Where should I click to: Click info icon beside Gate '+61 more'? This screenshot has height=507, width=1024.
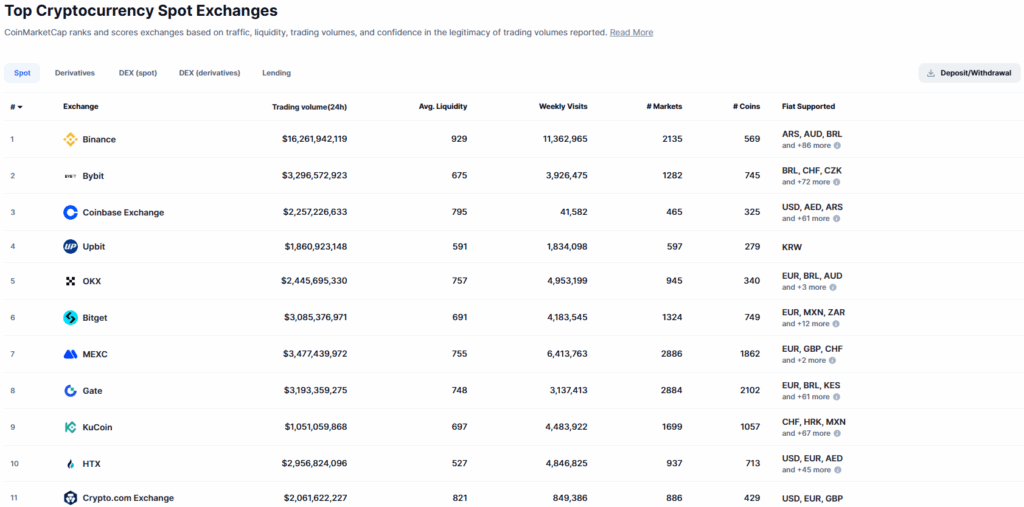point(837,397)
